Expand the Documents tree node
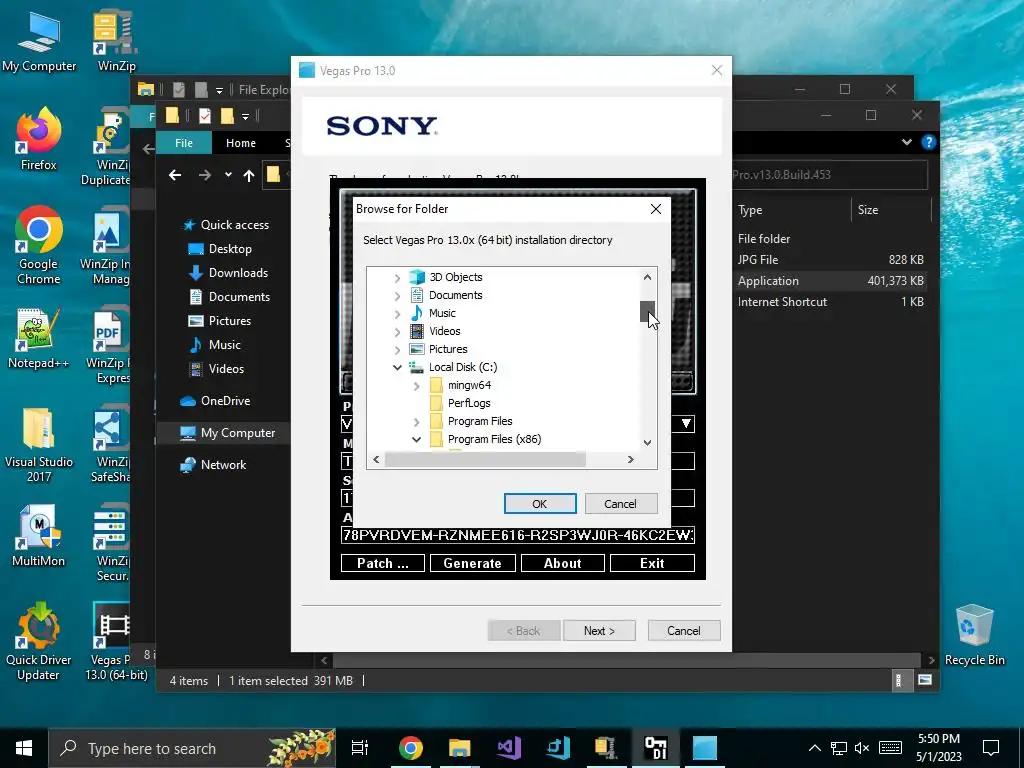The height and width of the screenshot is (768, 1024). coord(397,296)
